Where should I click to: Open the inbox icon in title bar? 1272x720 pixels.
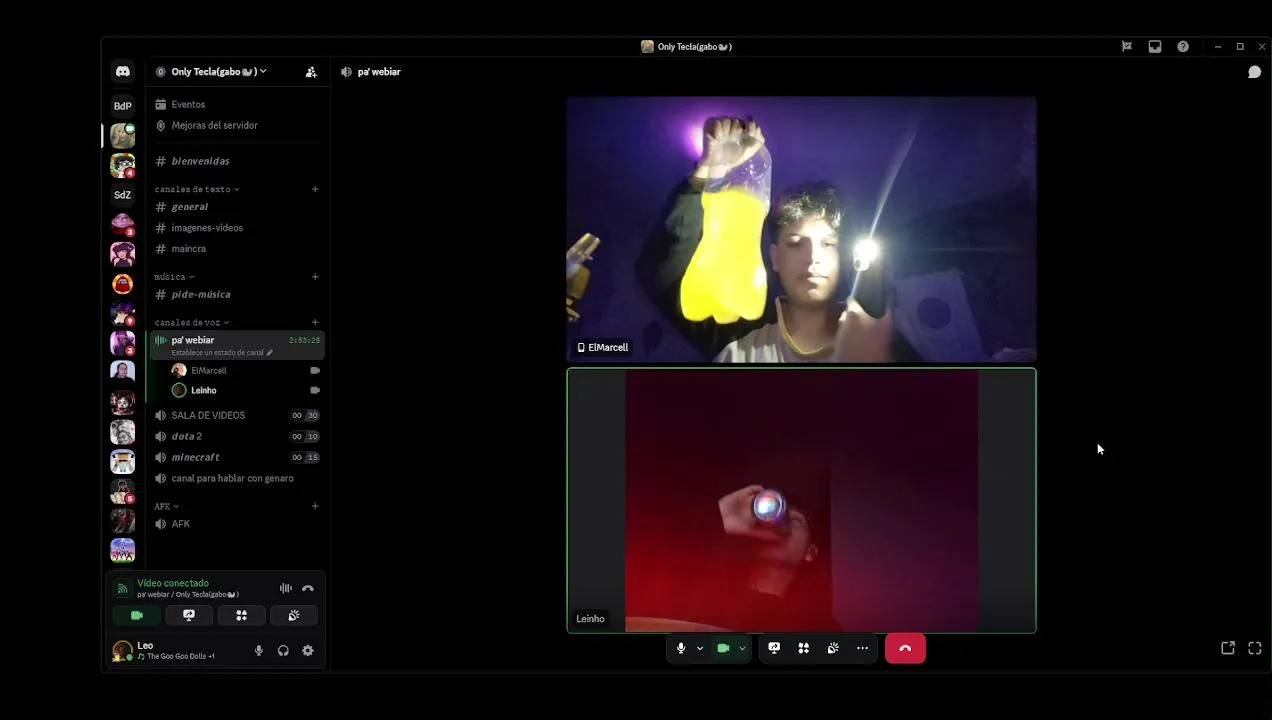[x=1155, y=46]
